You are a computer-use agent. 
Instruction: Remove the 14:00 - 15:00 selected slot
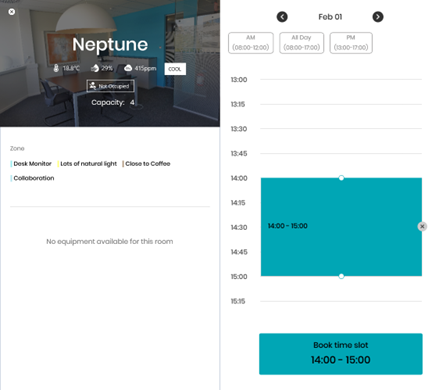coord(422,226)
